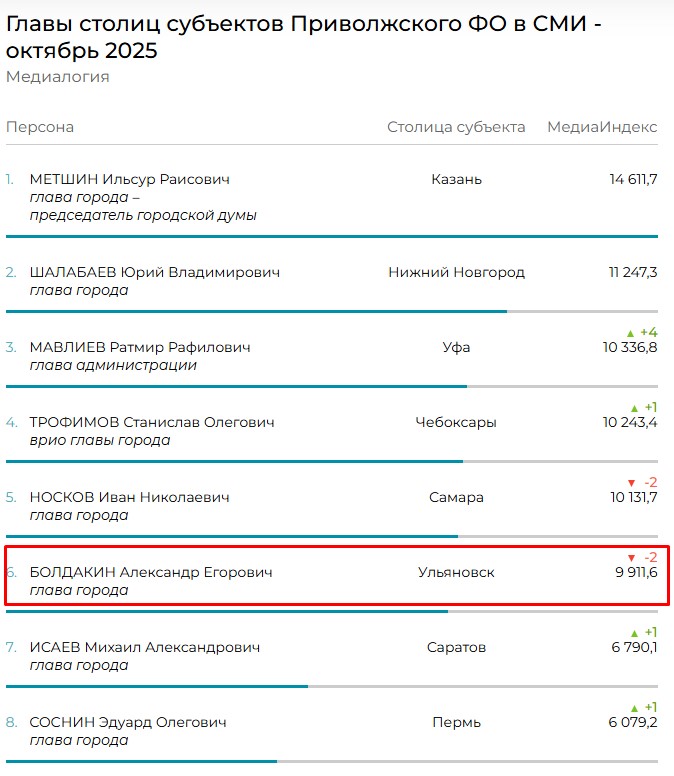
Task: Click the 14 611,7 MediaIndex value
Action: tap(633, 179)
